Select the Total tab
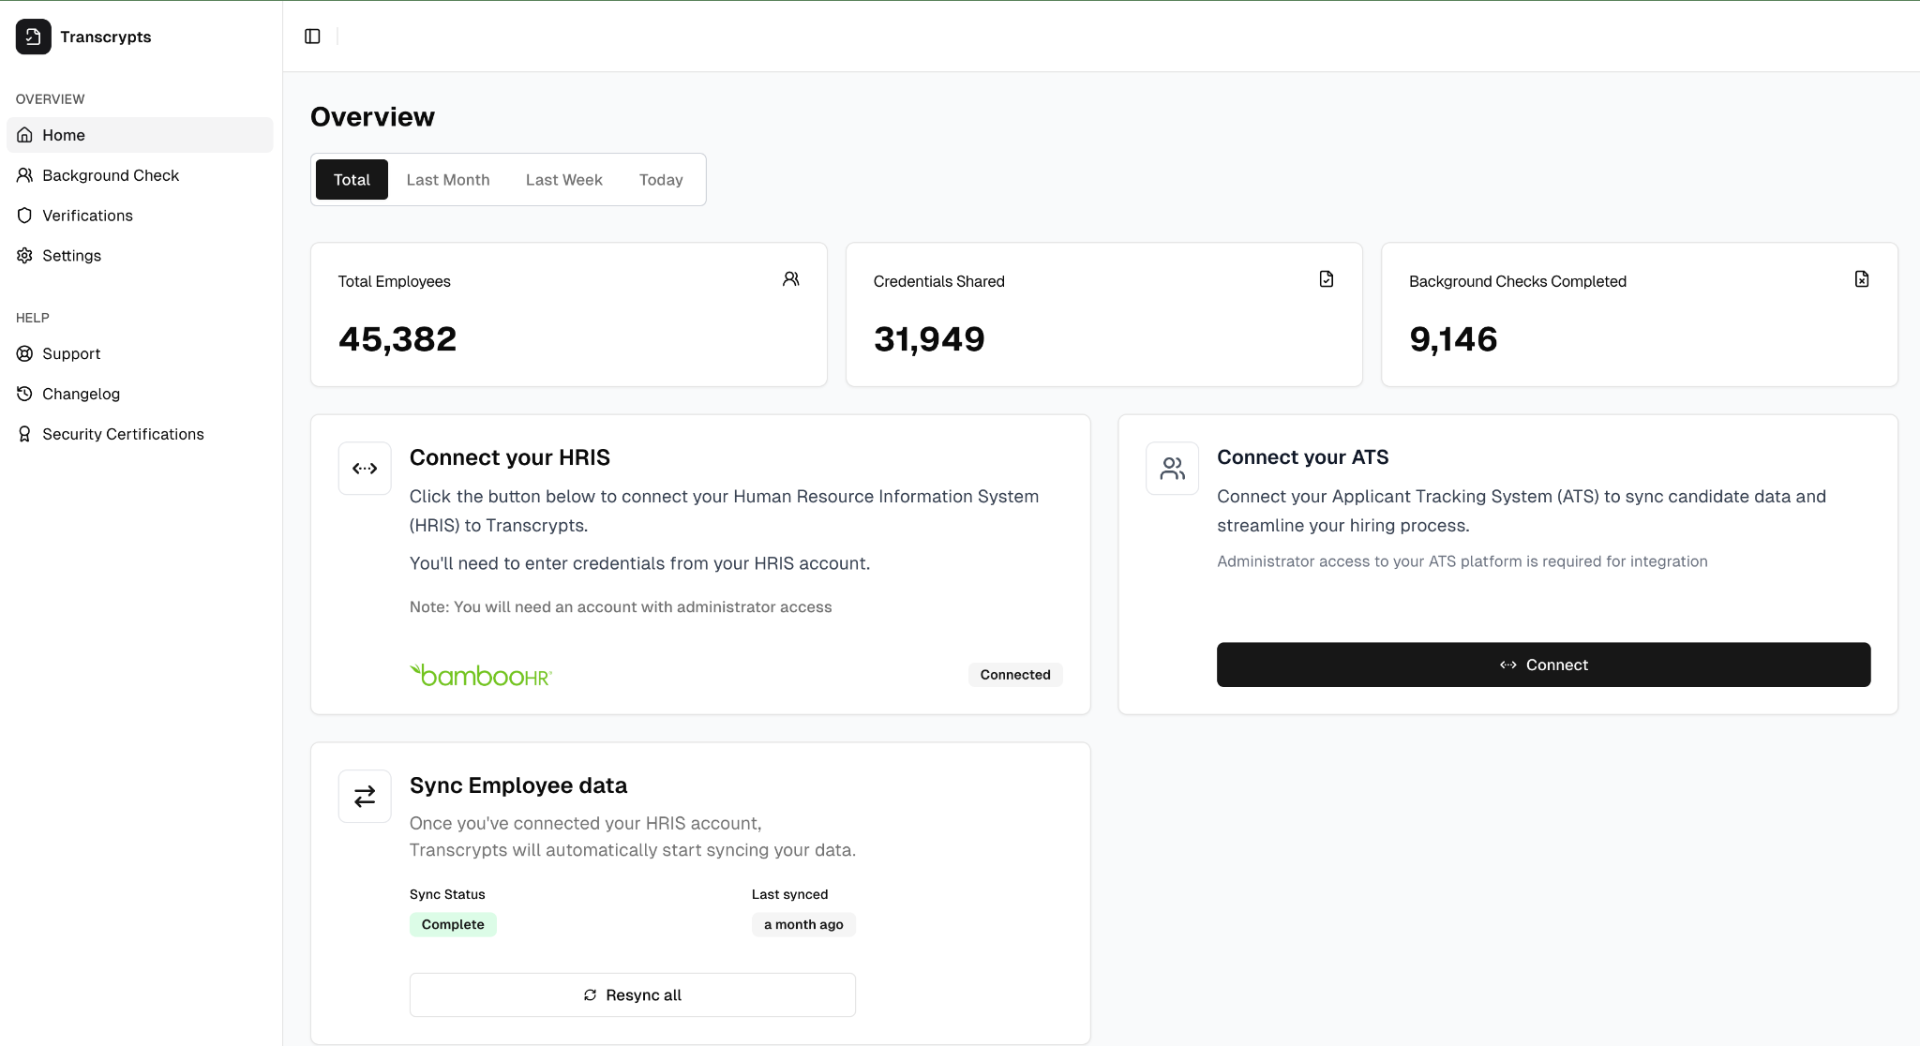This screenshot has height=1046, width=1920. [351, 180]
